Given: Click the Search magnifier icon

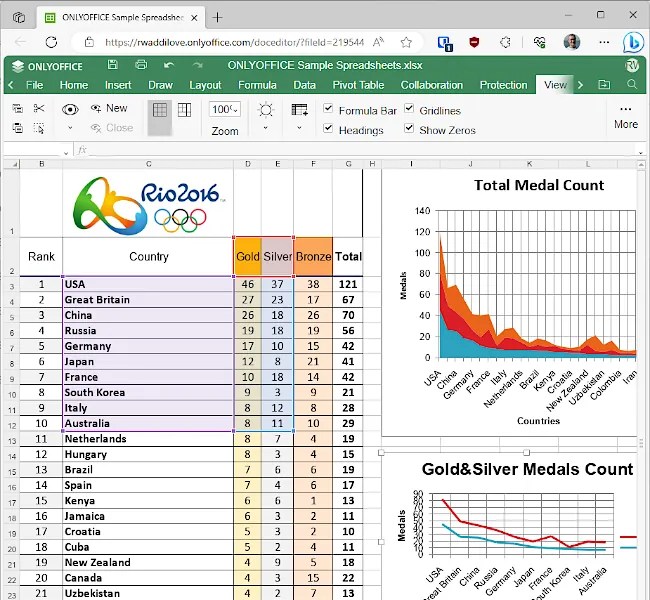Looking at the screenshot, I should (x=632, y=85).
